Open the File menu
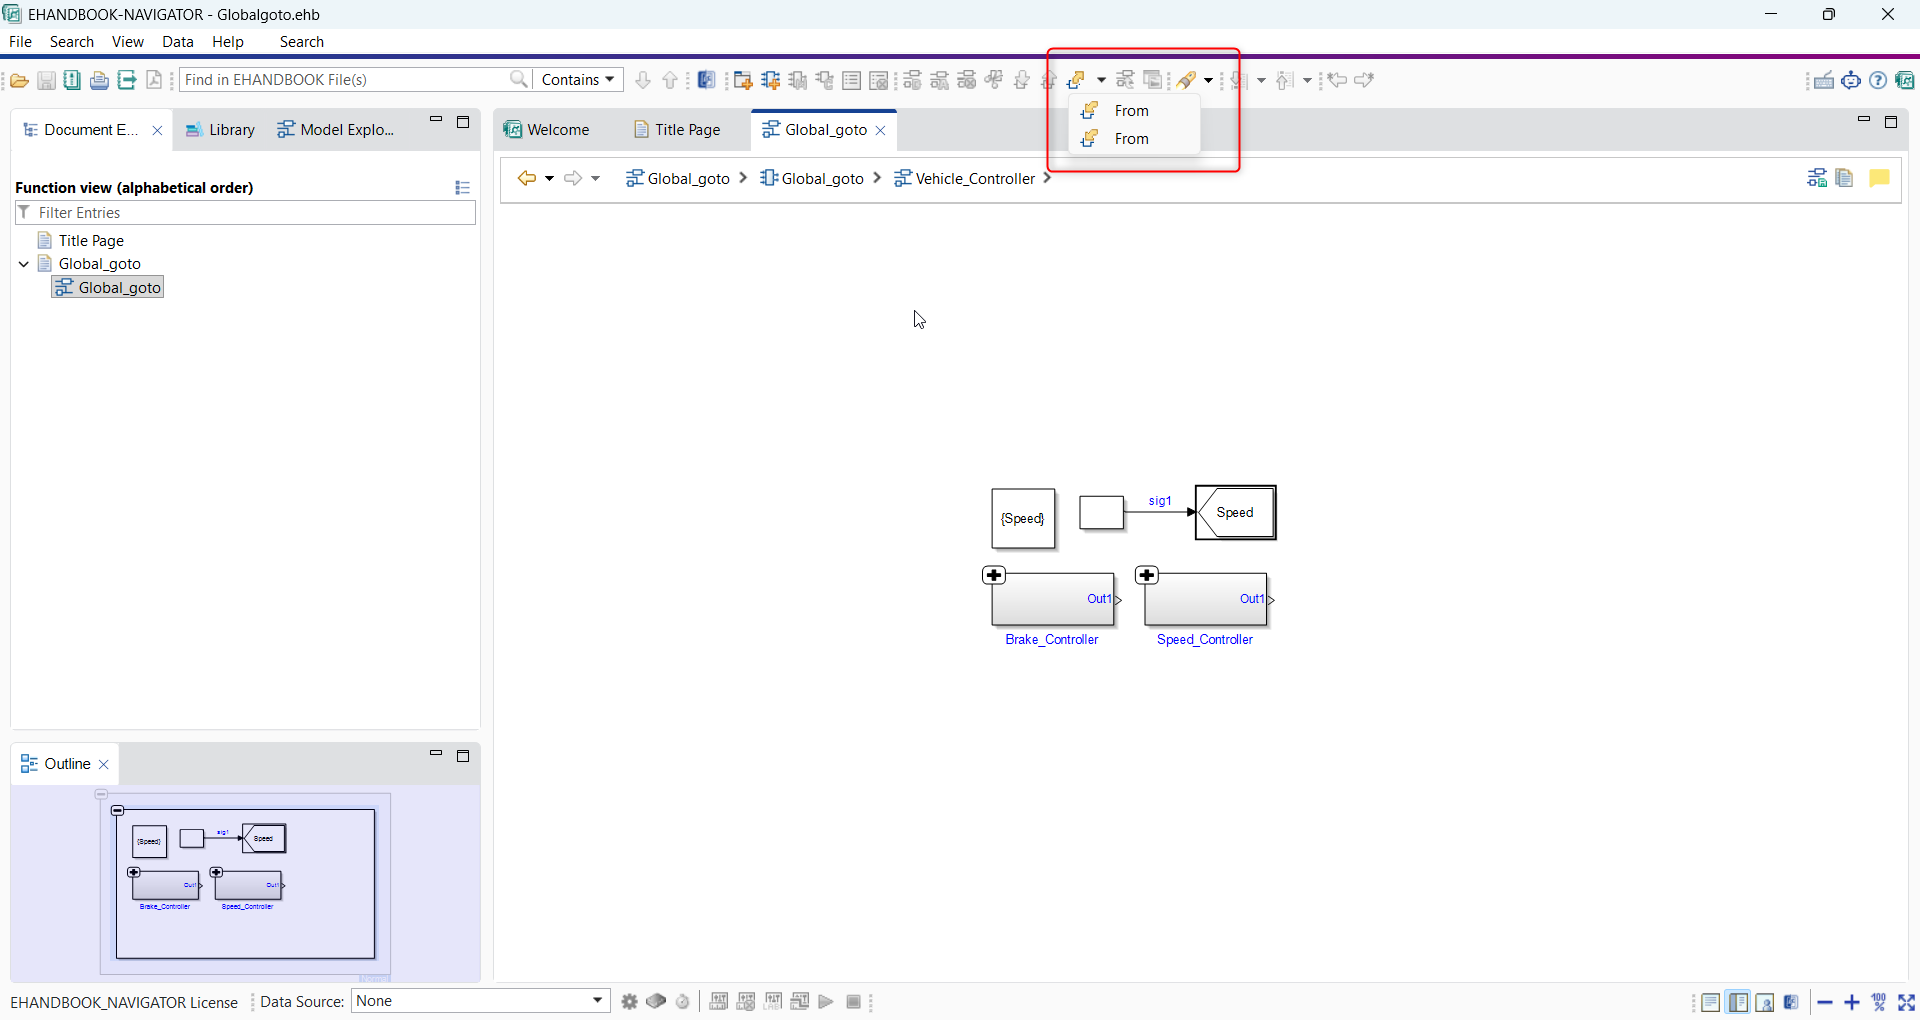The height and width of the screenshot is (1020, 1920). click(20, 42)
